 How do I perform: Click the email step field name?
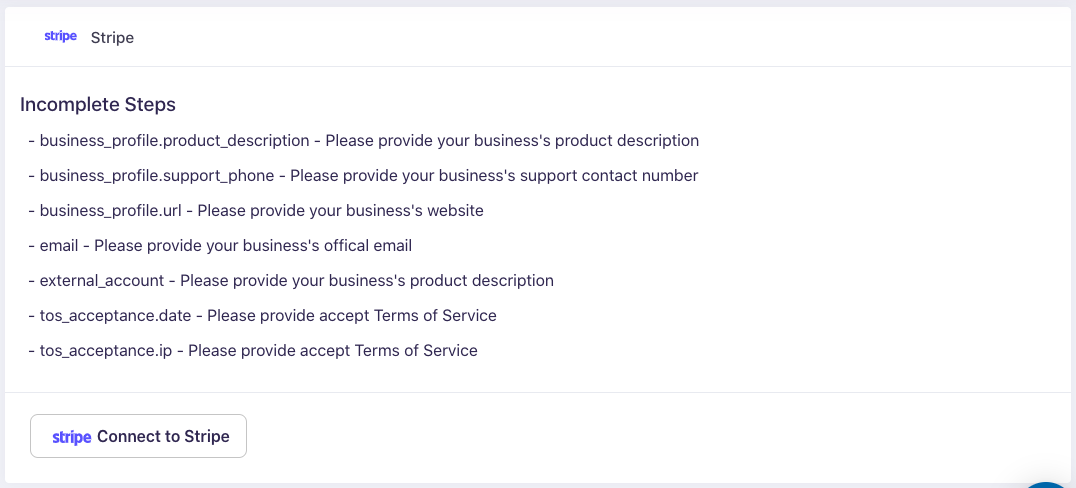click(59, 246)
